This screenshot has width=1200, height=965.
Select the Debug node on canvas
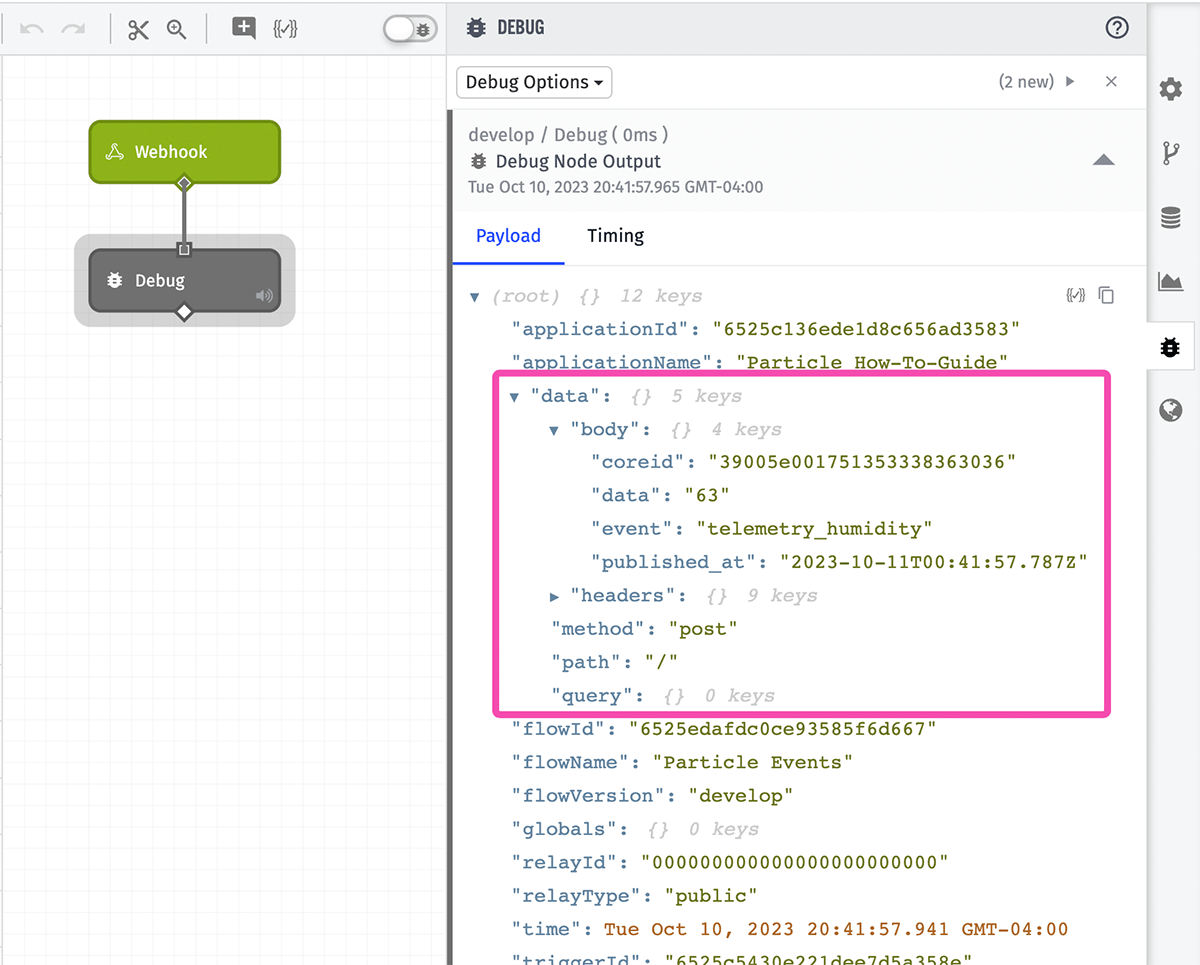coord(185,280)
